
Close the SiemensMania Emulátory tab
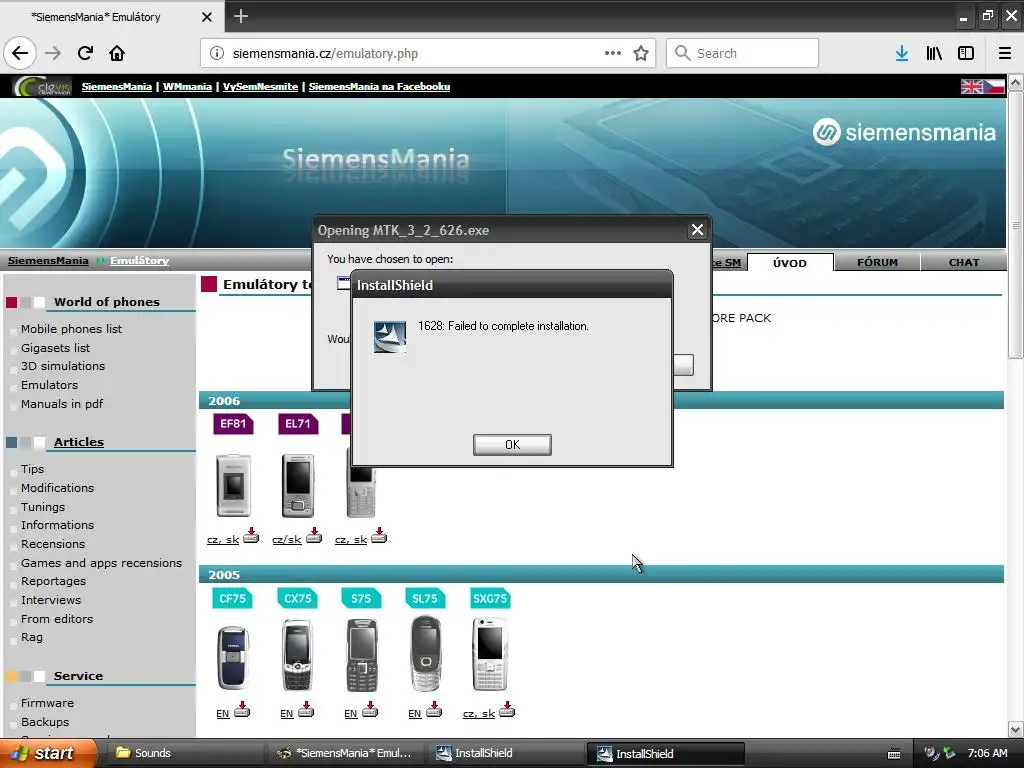[x=207, y=17]
